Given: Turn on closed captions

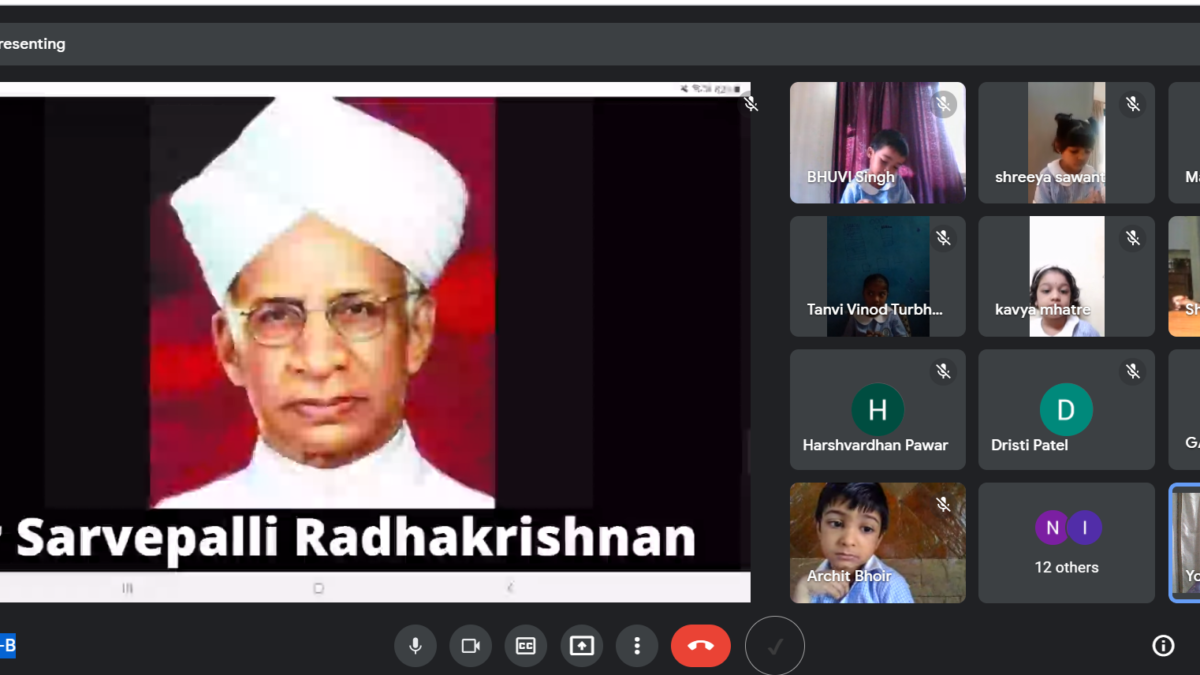Looking at the screenshot, I should click(526, 646).
